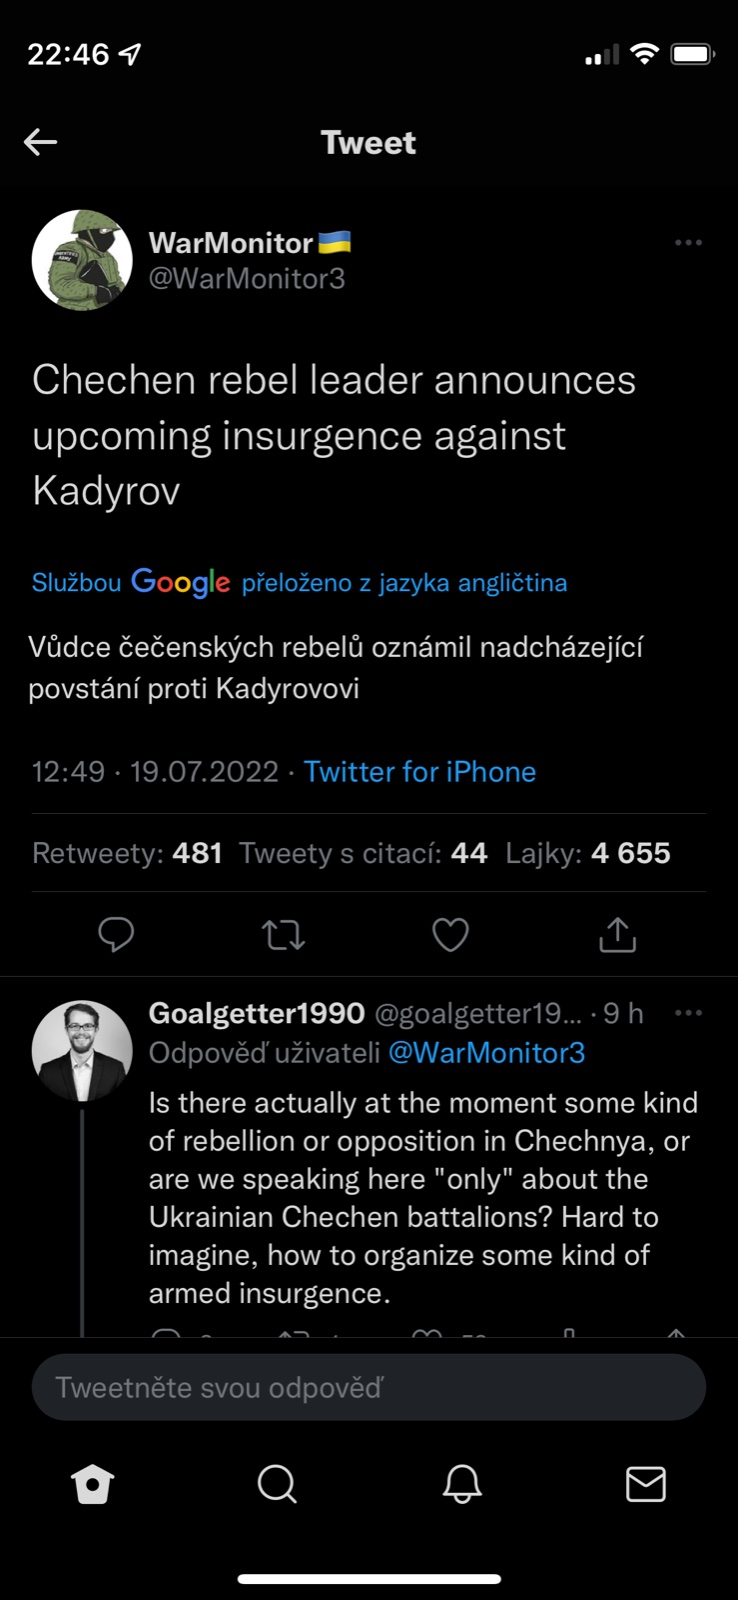Image resolution: width=738 pixels, height=1600 pixels.
Task: Open the Messages envelope tab
Action: tap(646, 1484)
